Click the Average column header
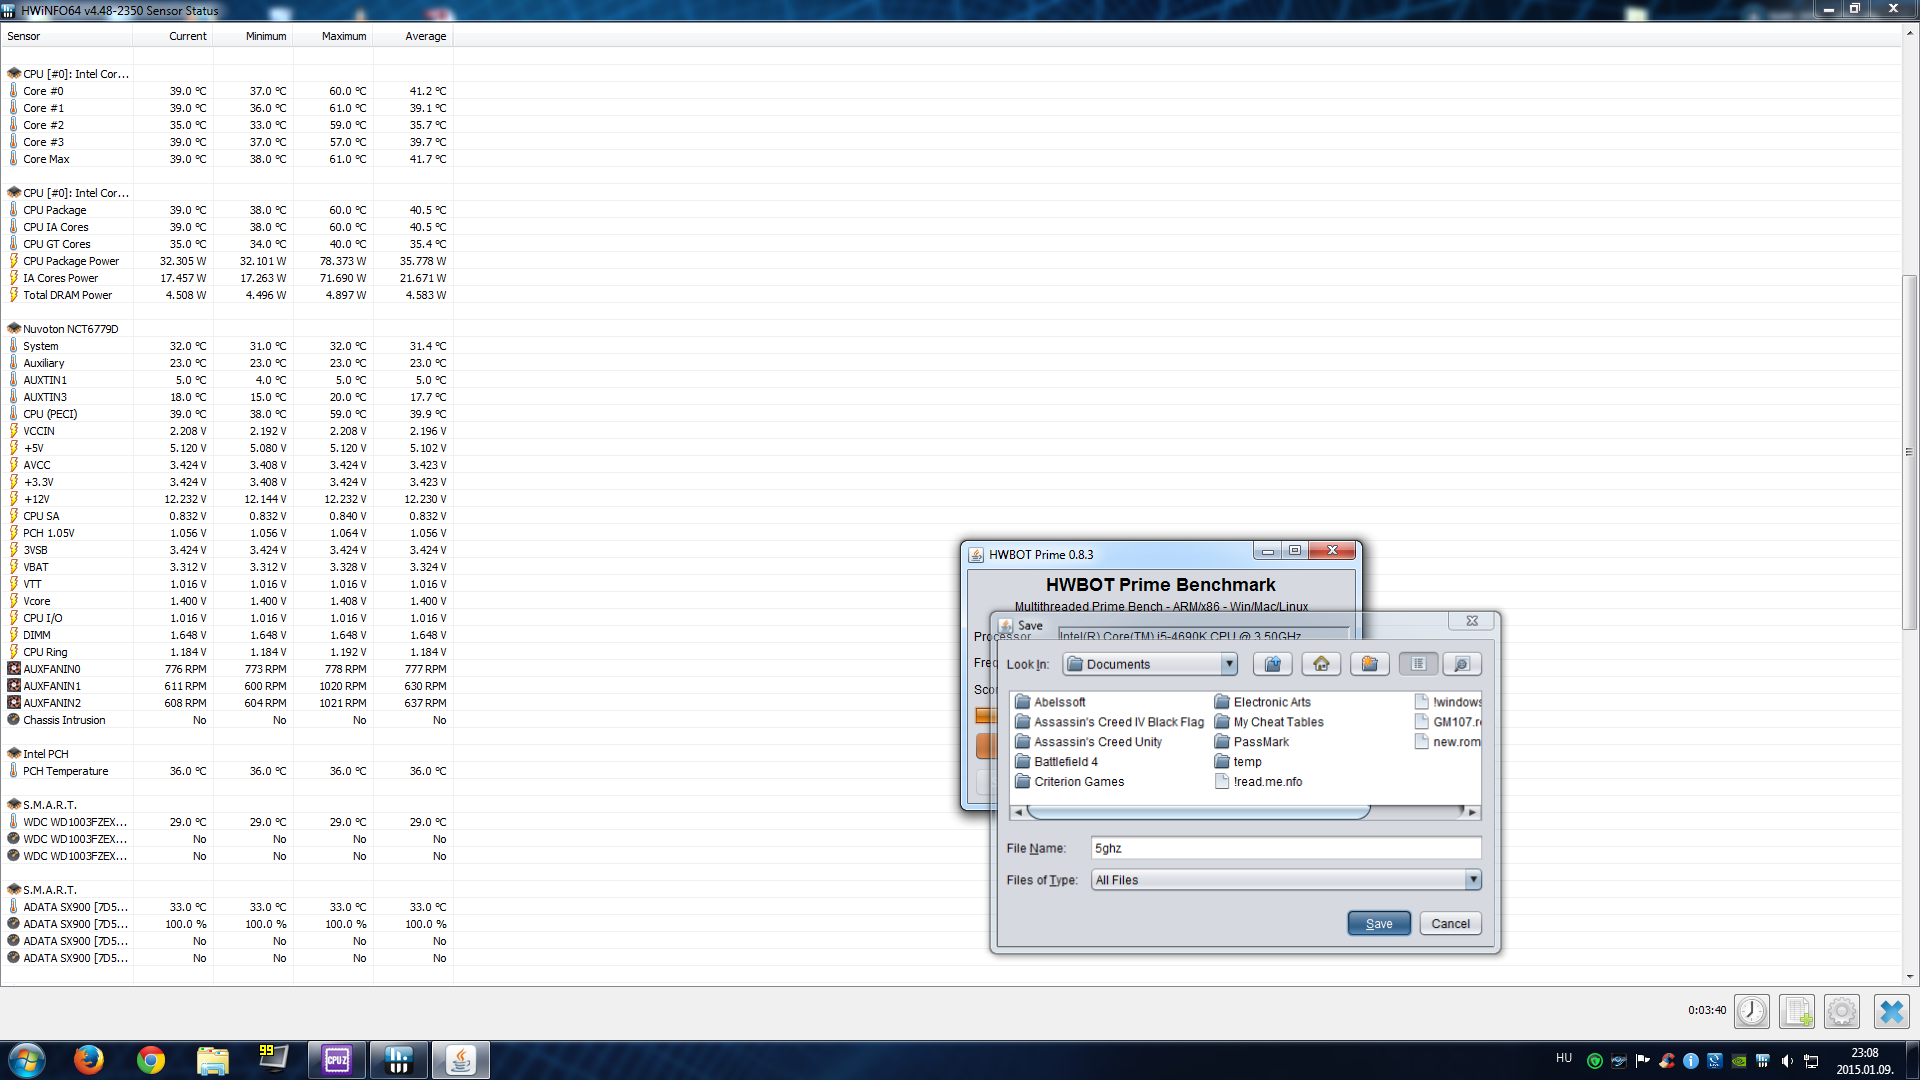 tap(413, 36)
